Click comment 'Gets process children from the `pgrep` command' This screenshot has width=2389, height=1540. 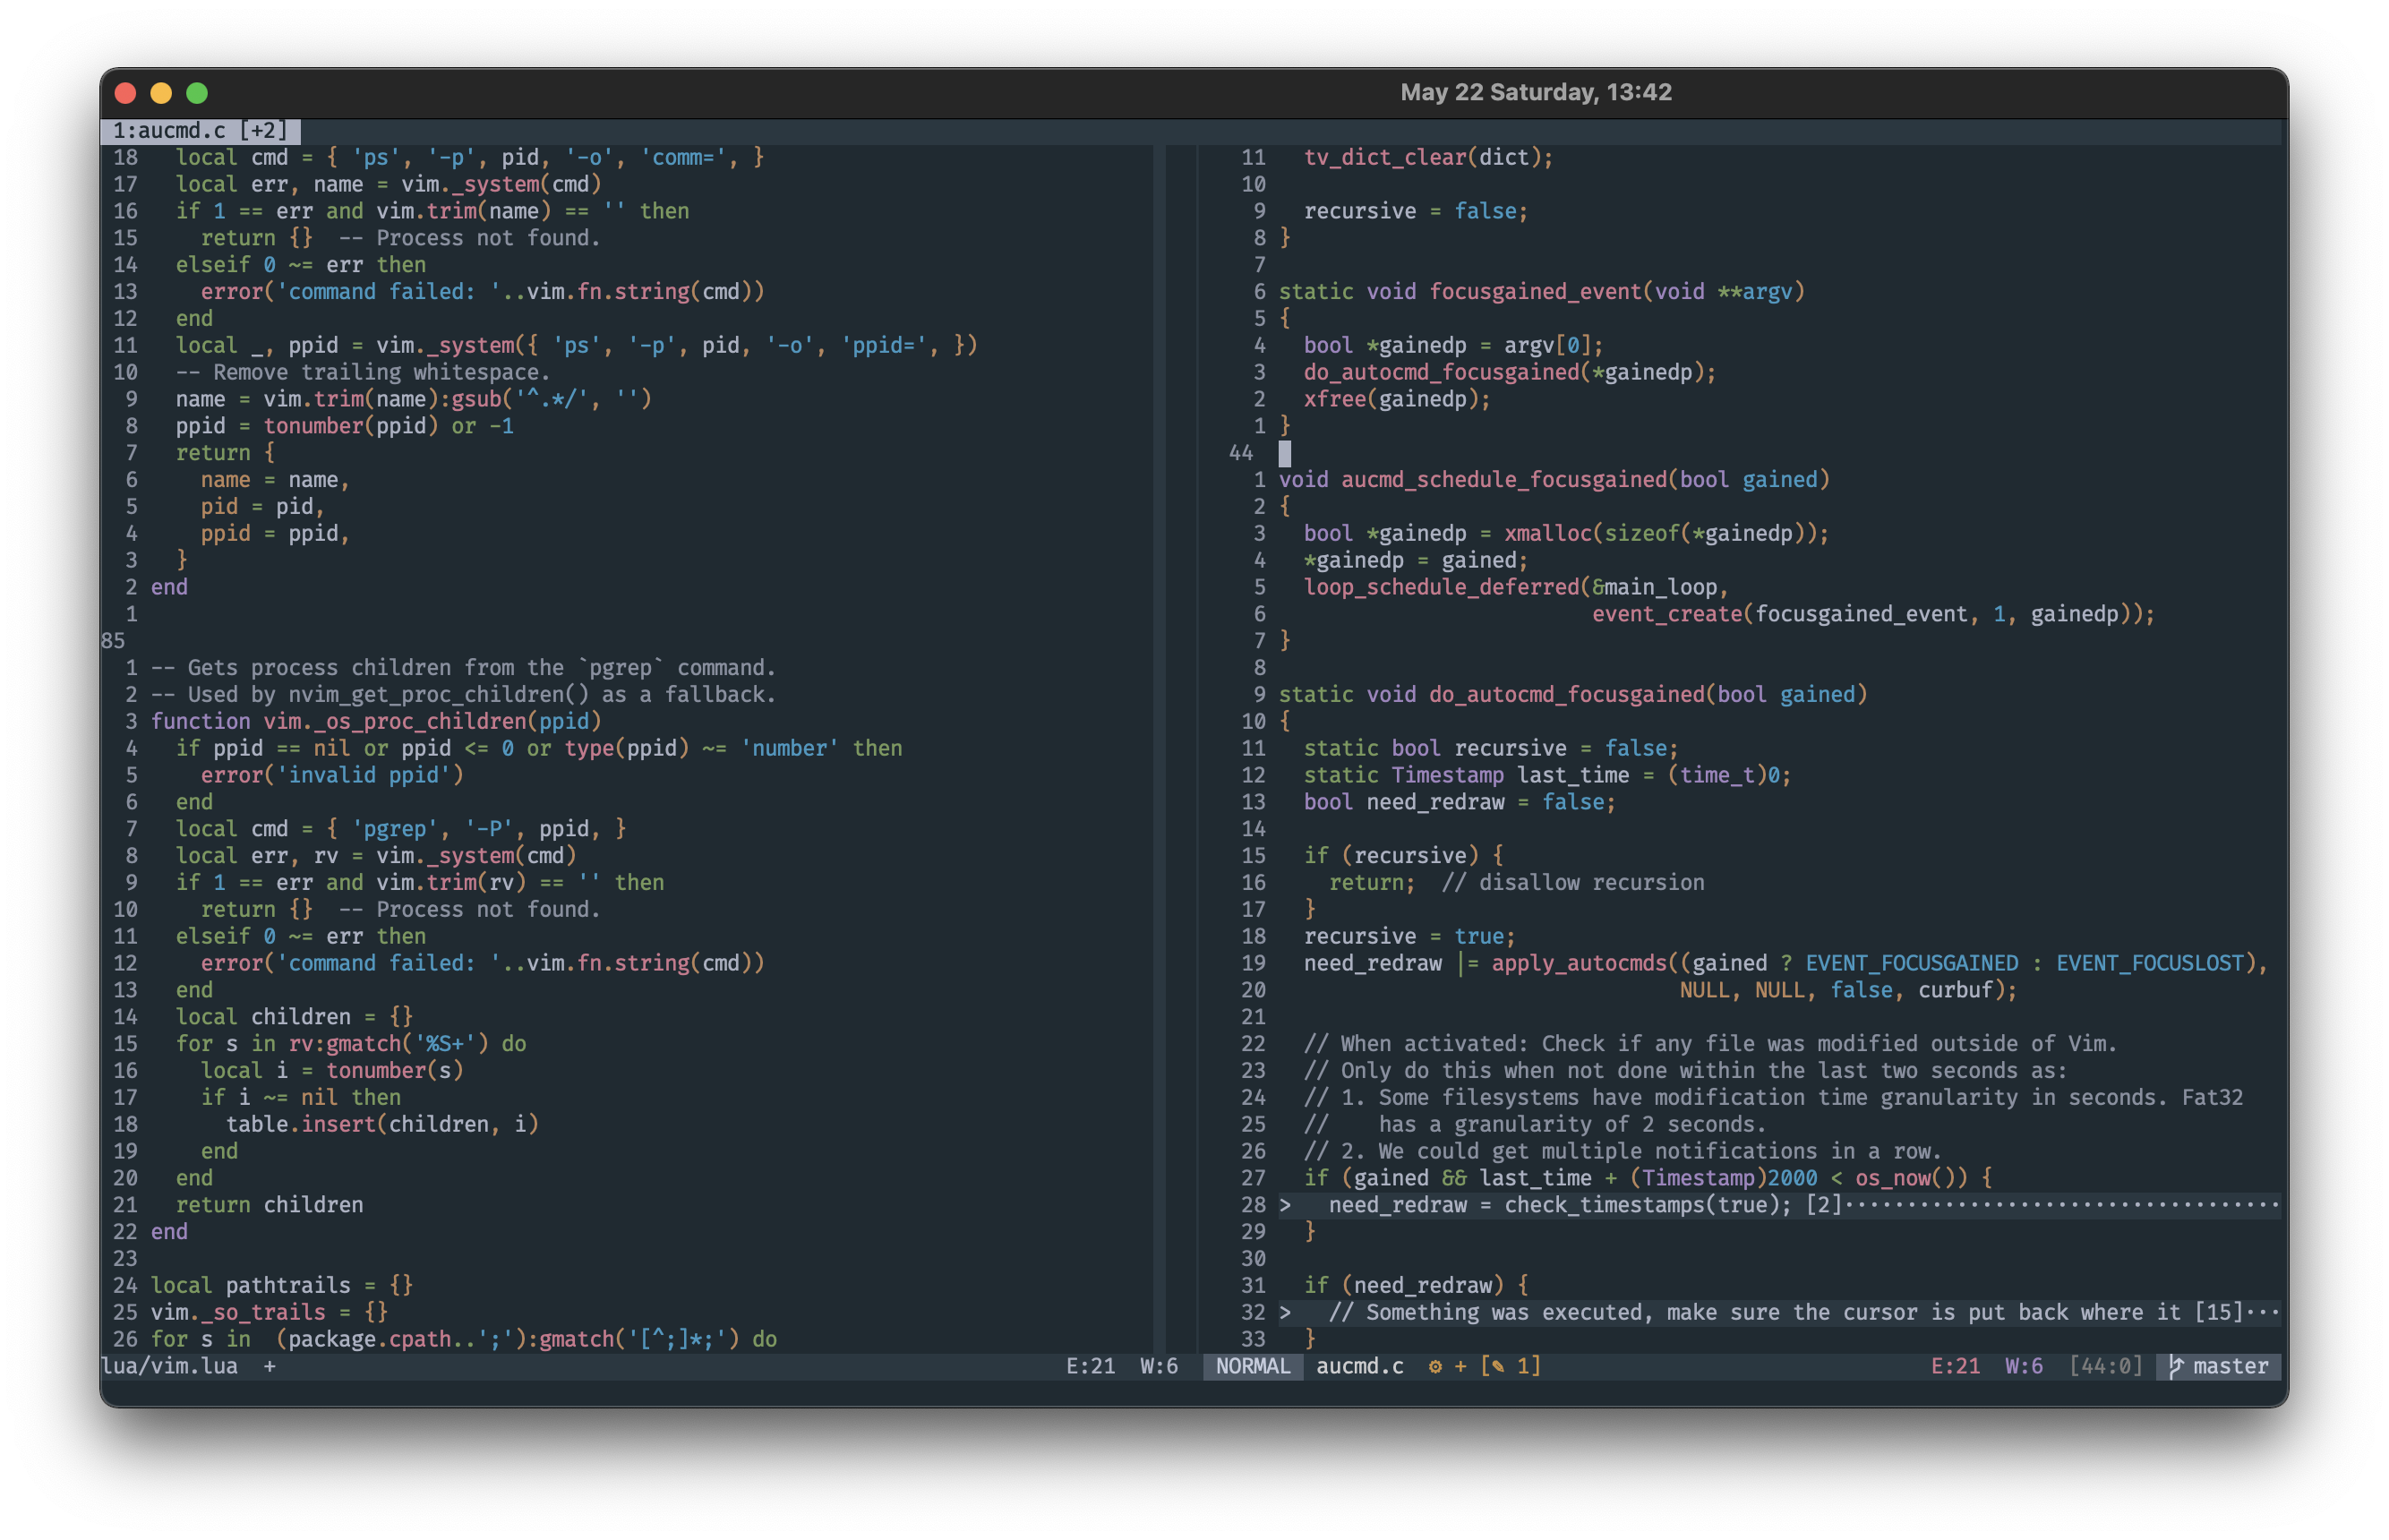click(x=463, y=668)
